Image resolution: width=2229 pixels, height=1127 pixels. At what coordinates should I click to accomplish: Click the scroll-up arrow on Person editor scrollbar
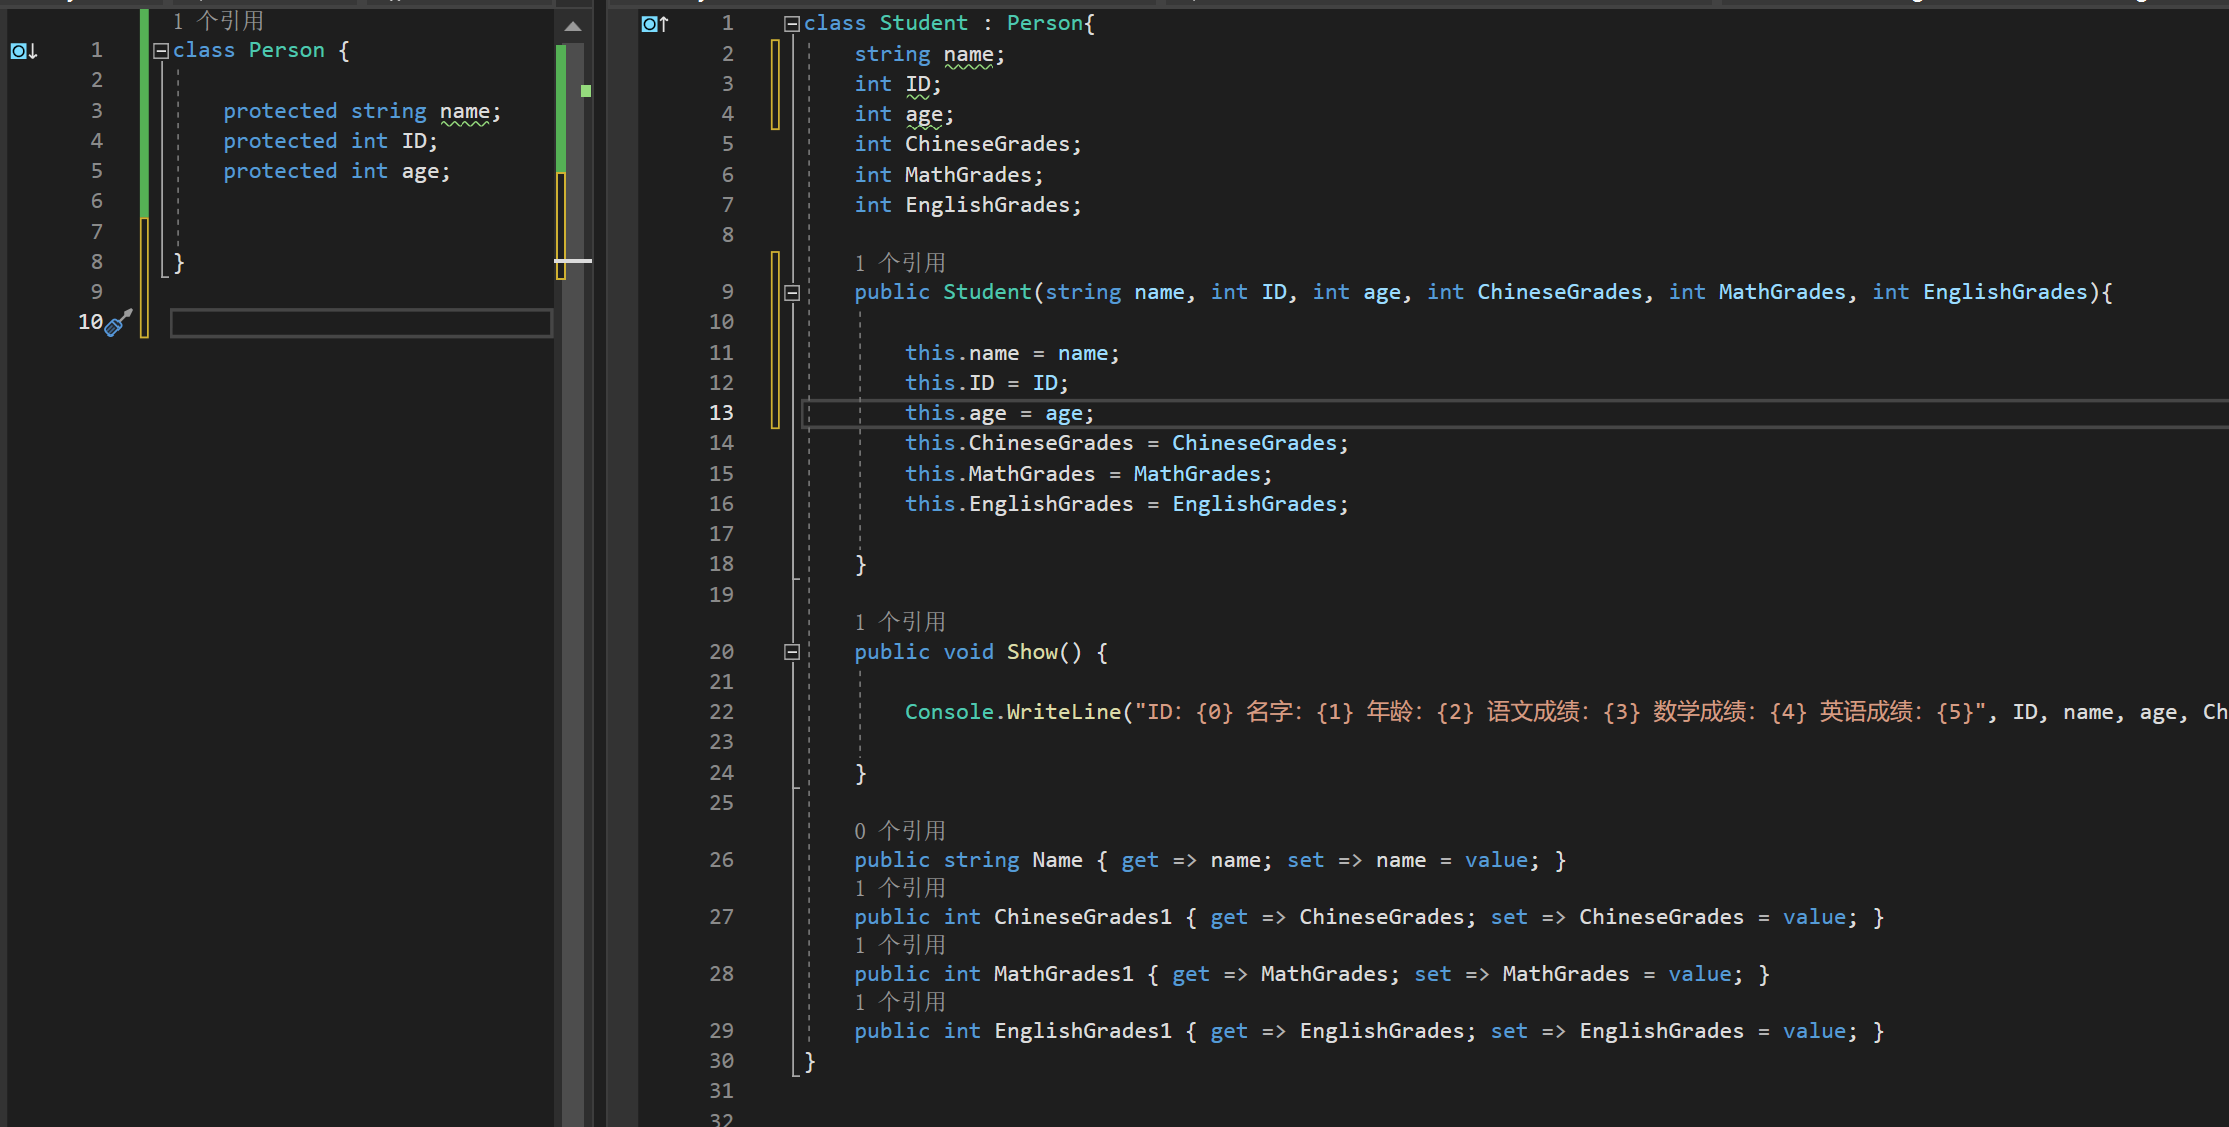point(573,27)
